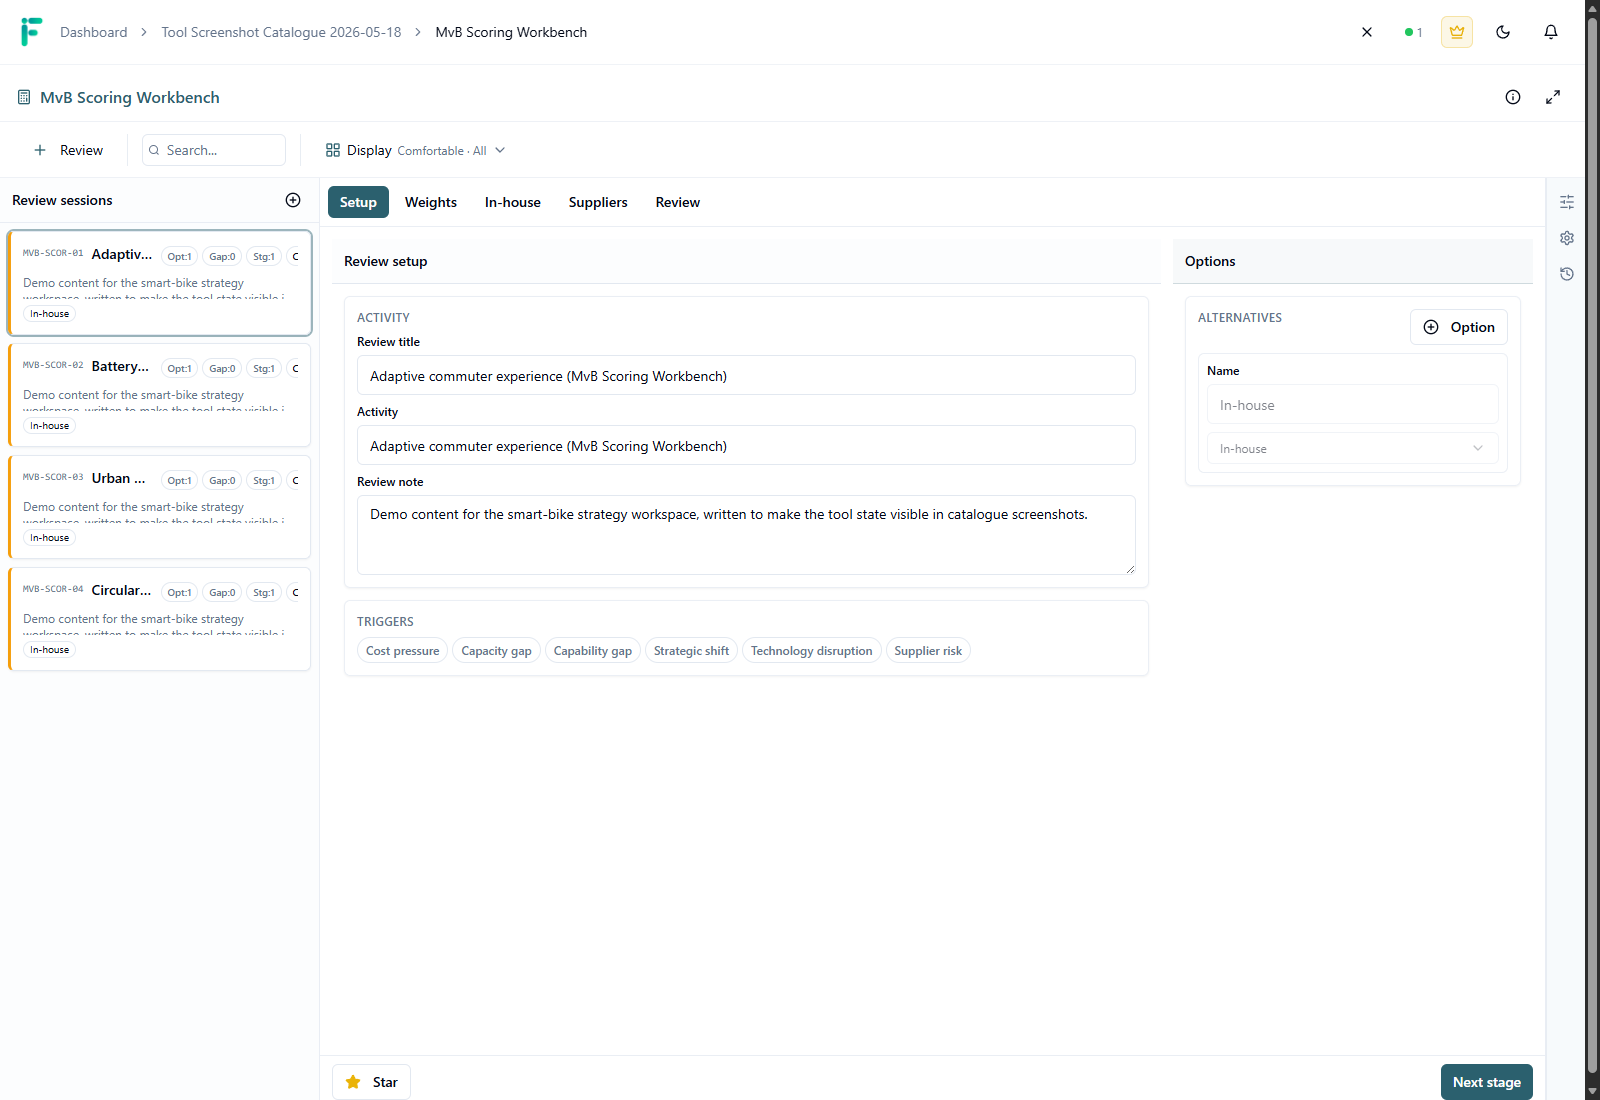Select the MVB-SCOR-04 Circular session card
1600x1100 pixels.
point(160,619)
